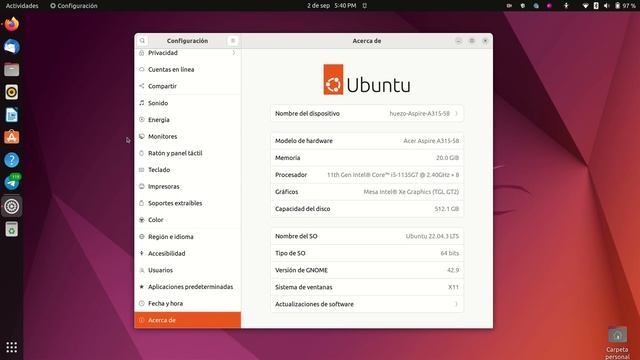Image resolution: width=640 pixels, height=360 pixels.
Task: Open the Trash icon in dock
Action: click(x=11, y=229)
